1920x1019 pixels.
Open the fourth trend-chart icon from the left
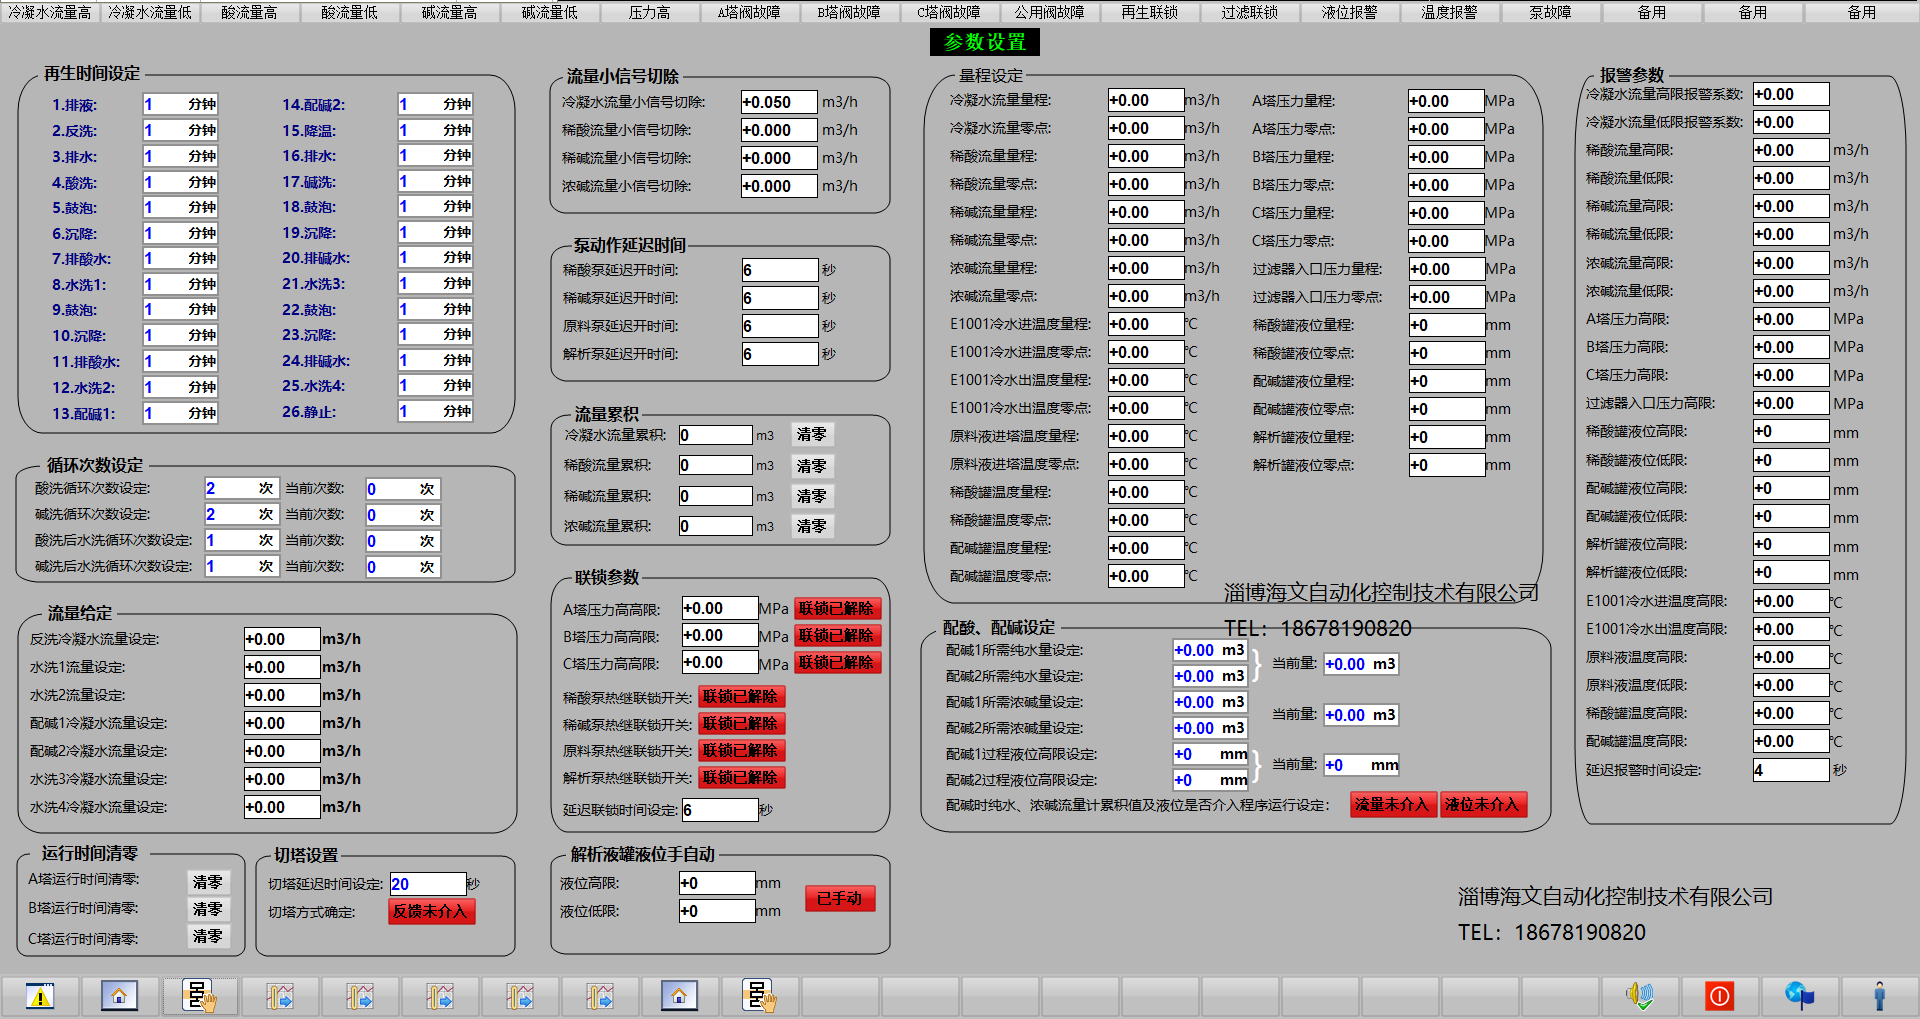(x=519, y=996)
